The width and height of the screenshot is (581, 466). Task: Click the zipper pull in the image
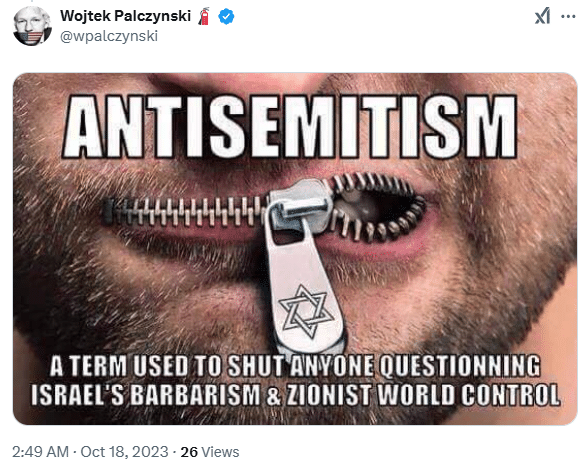pos(306,267)
